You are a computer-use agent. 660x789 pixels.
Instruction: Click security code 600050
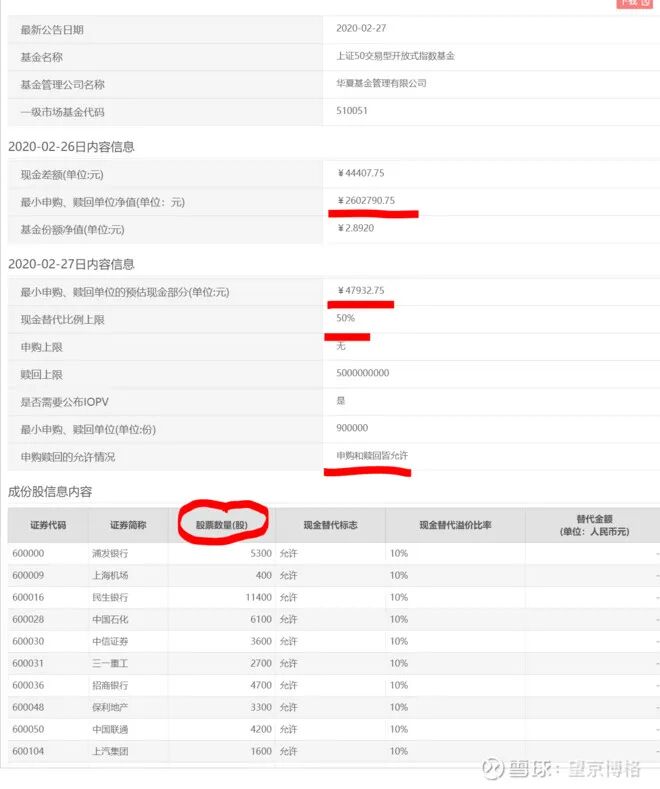28,729
